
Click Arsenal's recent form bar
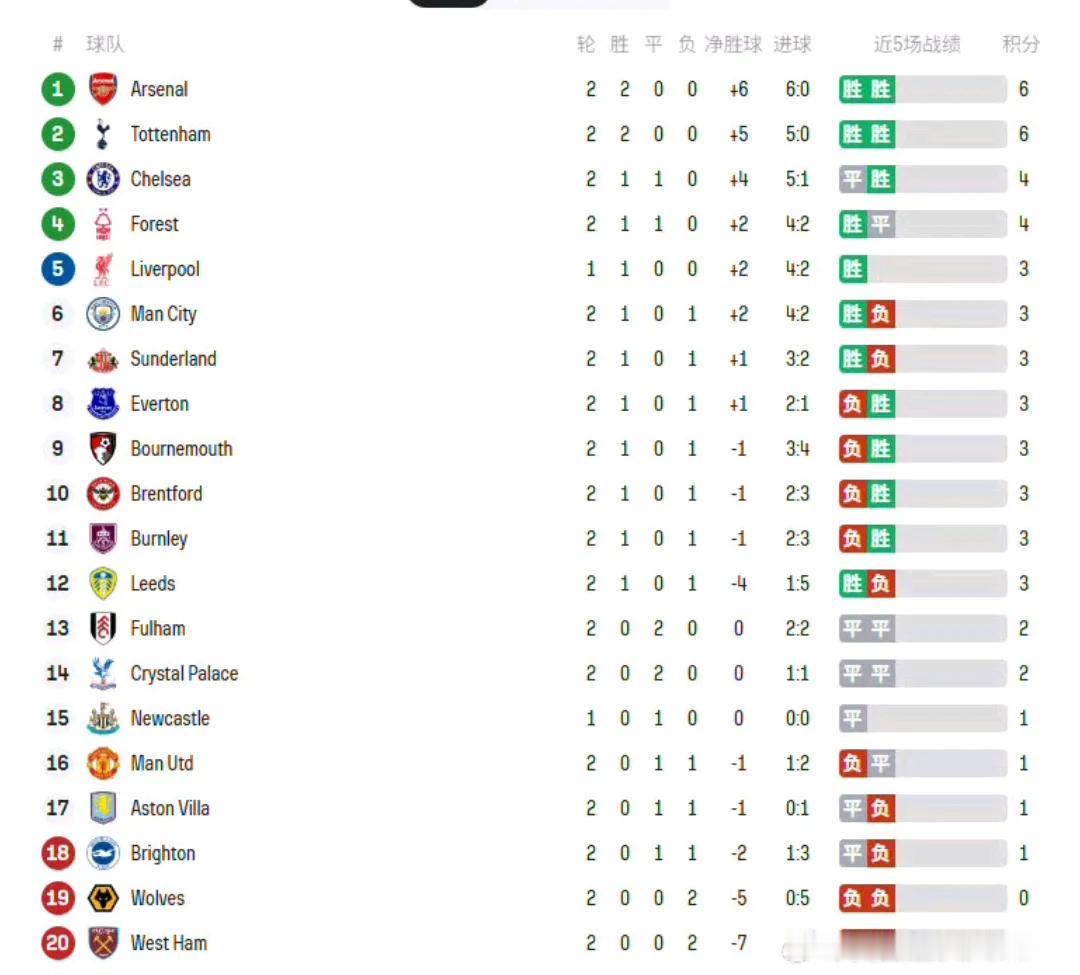[x=922, y=89]
